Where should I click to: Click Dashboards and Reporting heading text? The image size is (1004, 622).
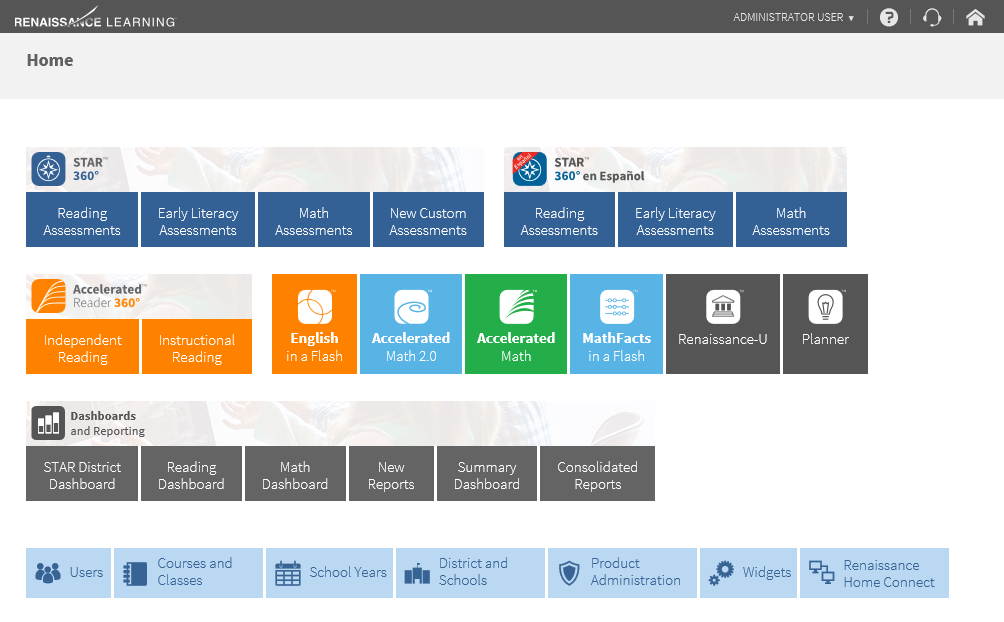pyautogui.click(x=108, y=423)
